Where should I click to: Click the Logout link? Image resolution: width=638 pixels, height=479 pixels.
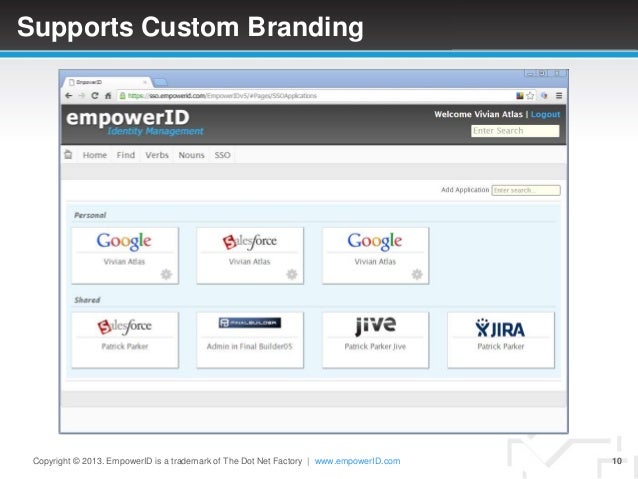tap(545, 114)
